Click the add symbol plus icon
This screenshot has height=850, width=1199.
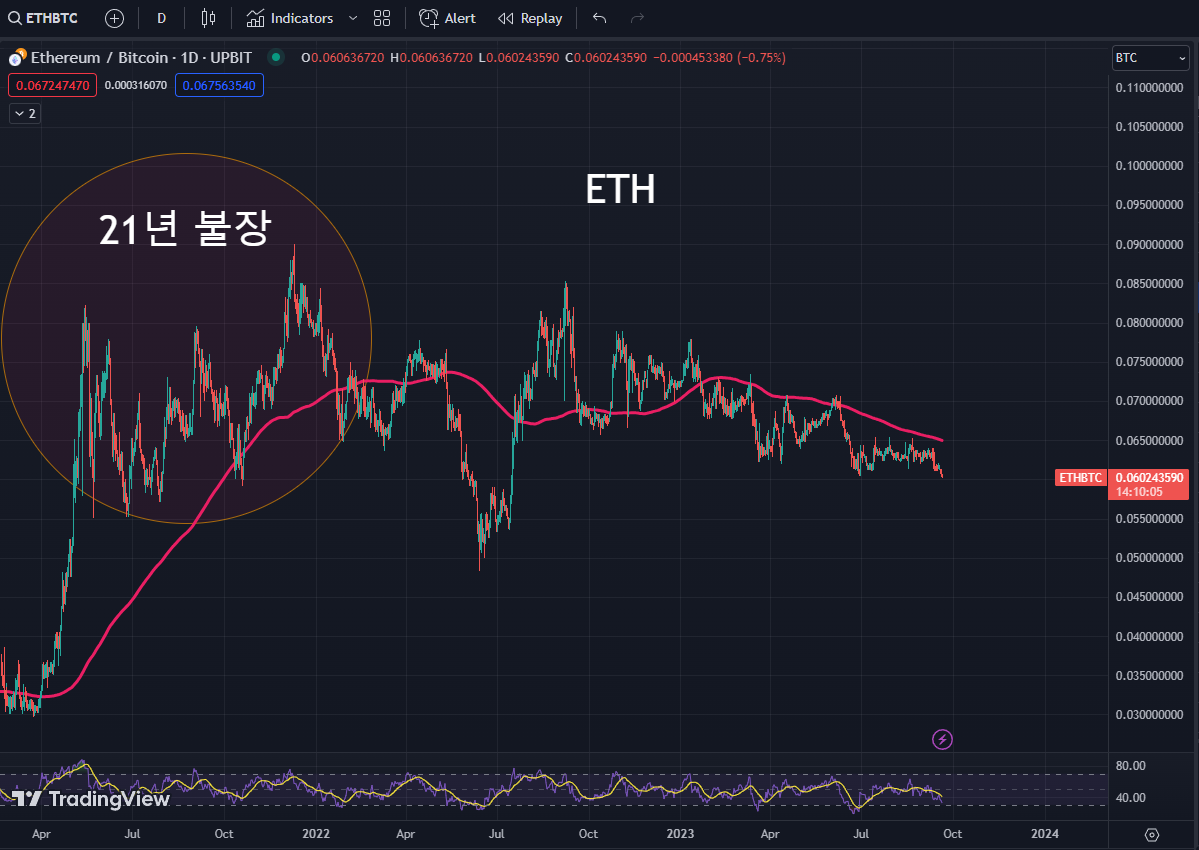tap(115, 18)
